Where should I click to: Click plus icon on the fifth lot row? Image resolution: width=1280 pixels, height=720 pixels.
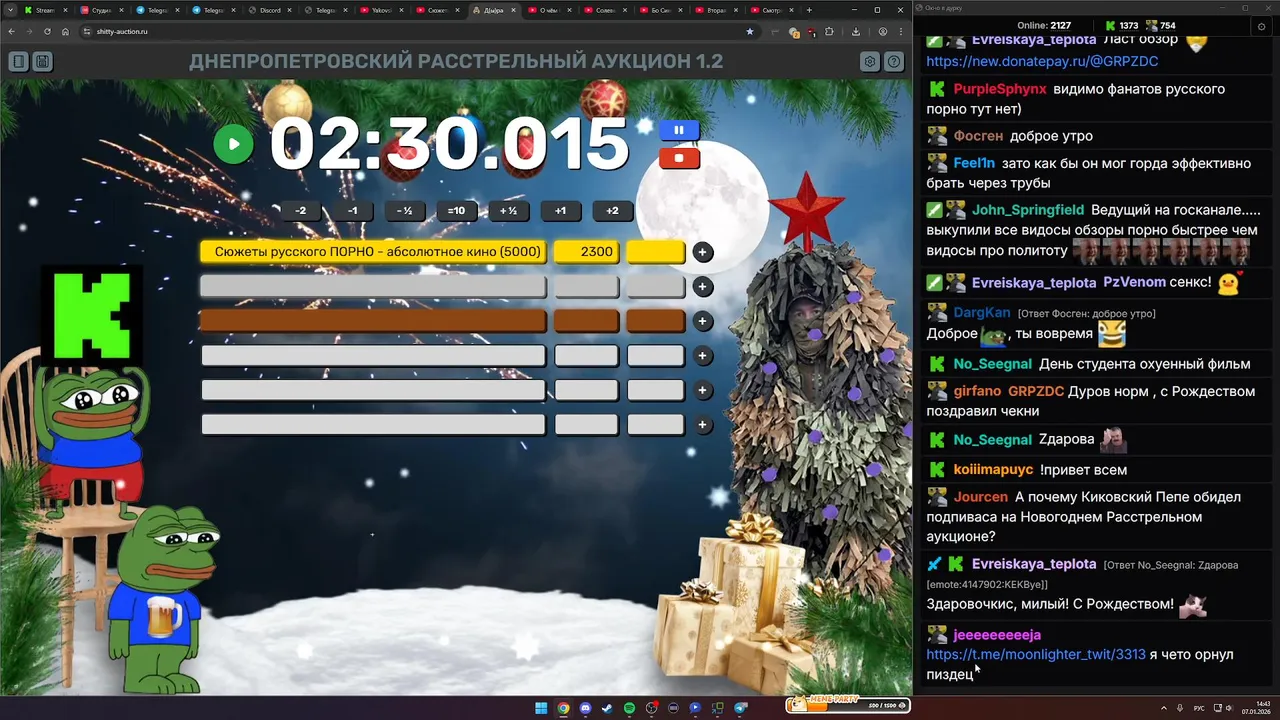[703, 390]
